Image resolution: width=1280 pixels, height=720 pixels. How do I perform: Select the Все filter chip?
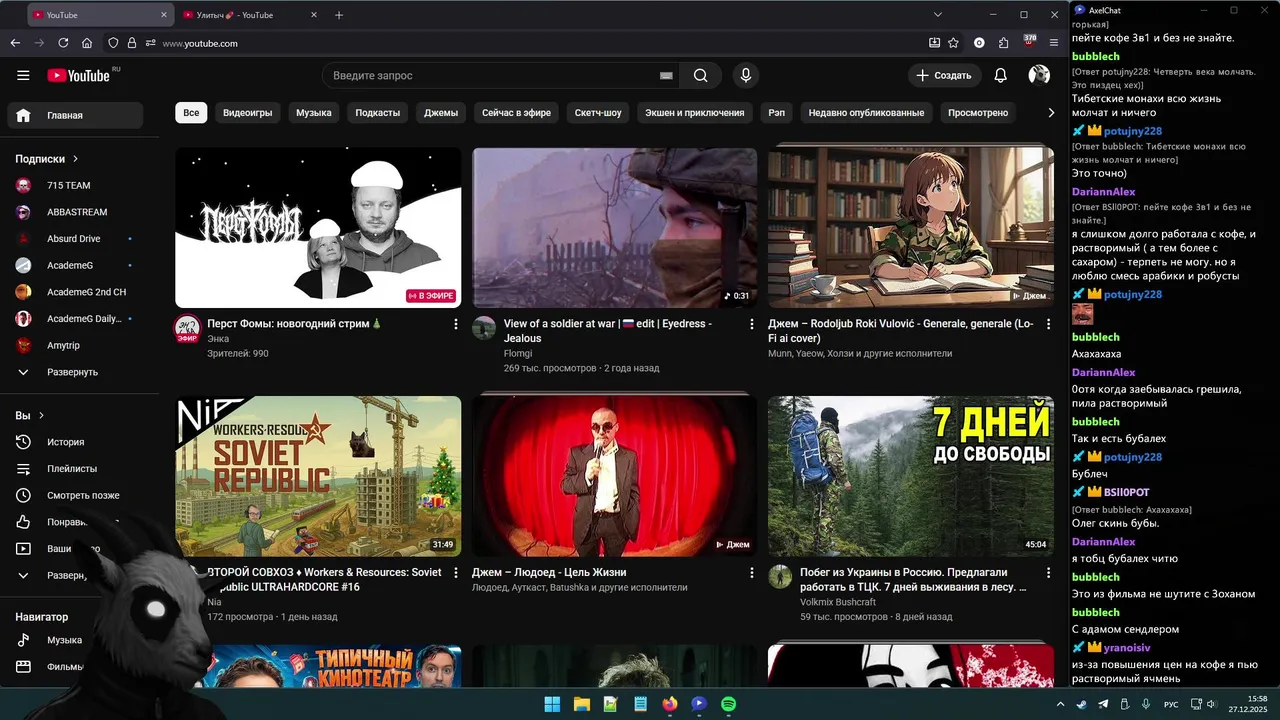191,113
